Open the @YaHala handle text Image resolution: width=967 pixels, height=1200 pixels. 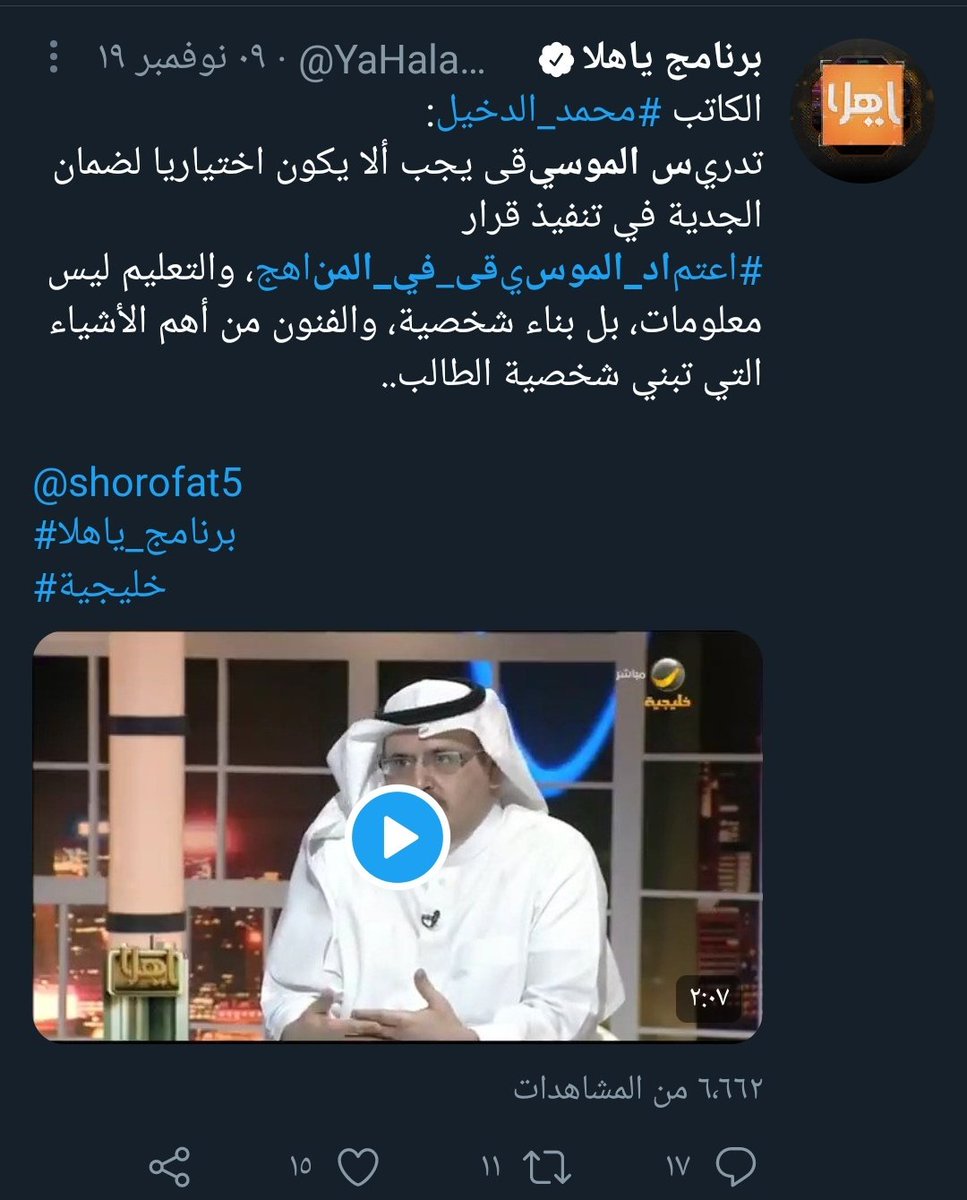click(391, 62)
